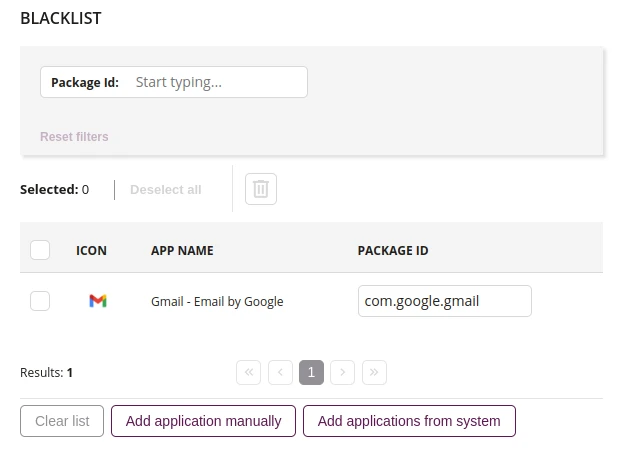Click the trash delete icon
Image resolution: width=618 pixels, height=469 pixels.
(261, 189)
